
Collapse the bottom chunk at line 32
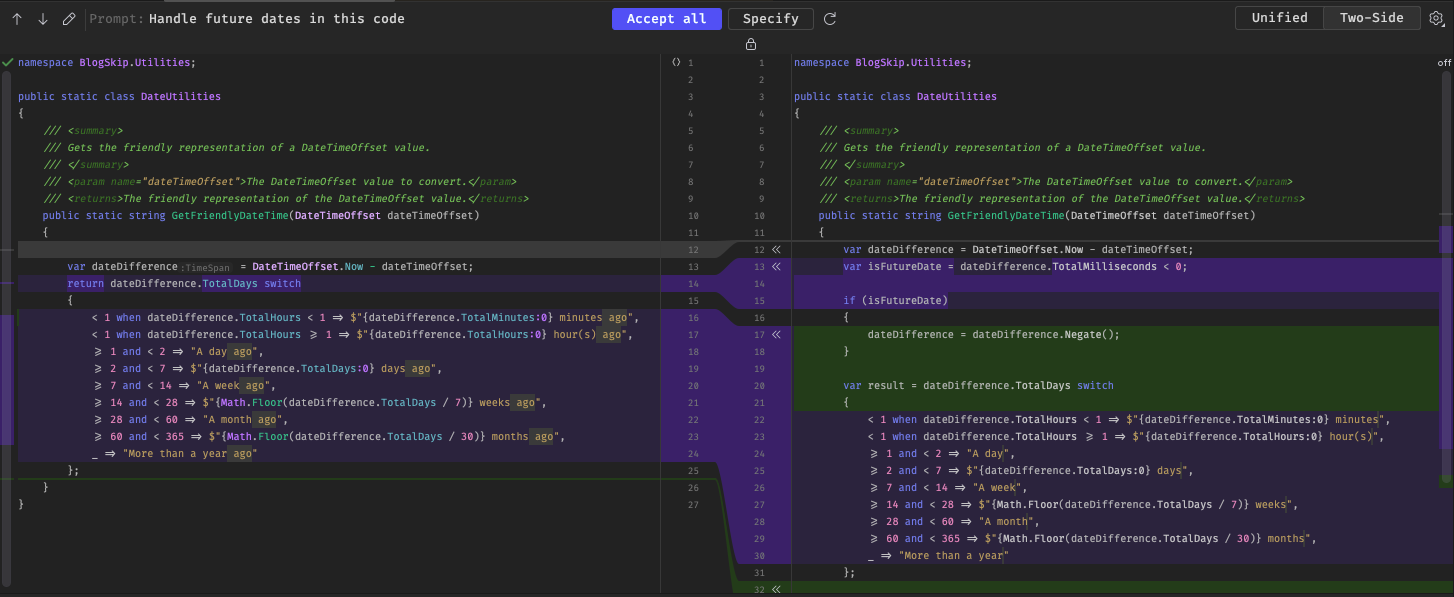point(777,589)
